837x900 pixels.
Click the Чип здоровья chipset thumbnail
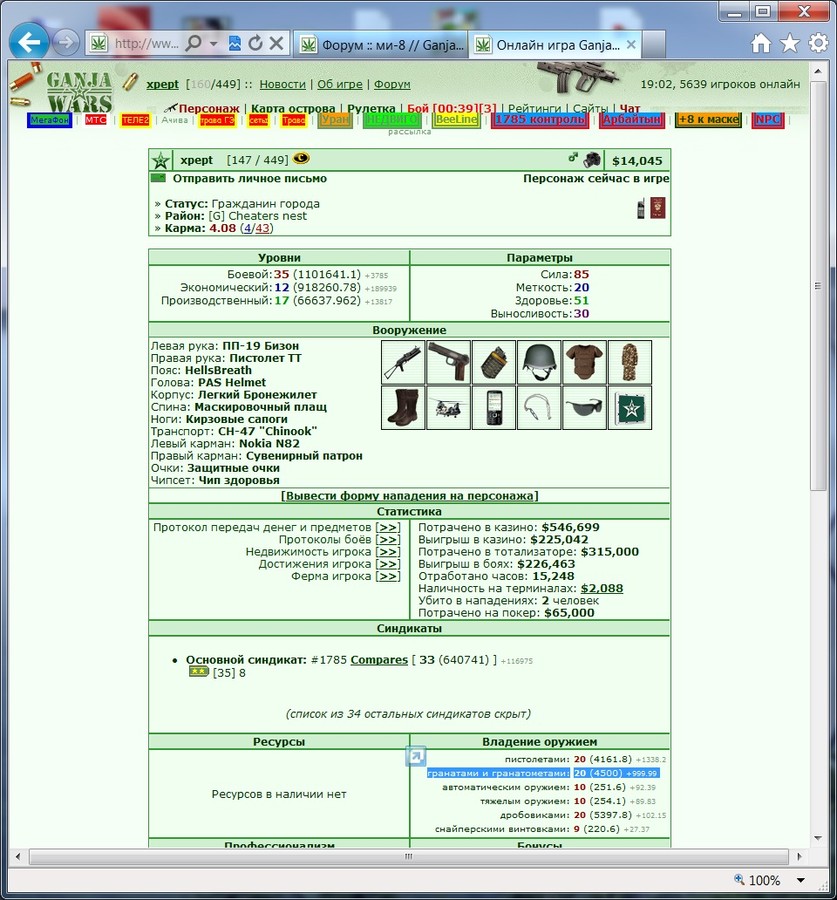click(x=630, y=408)
